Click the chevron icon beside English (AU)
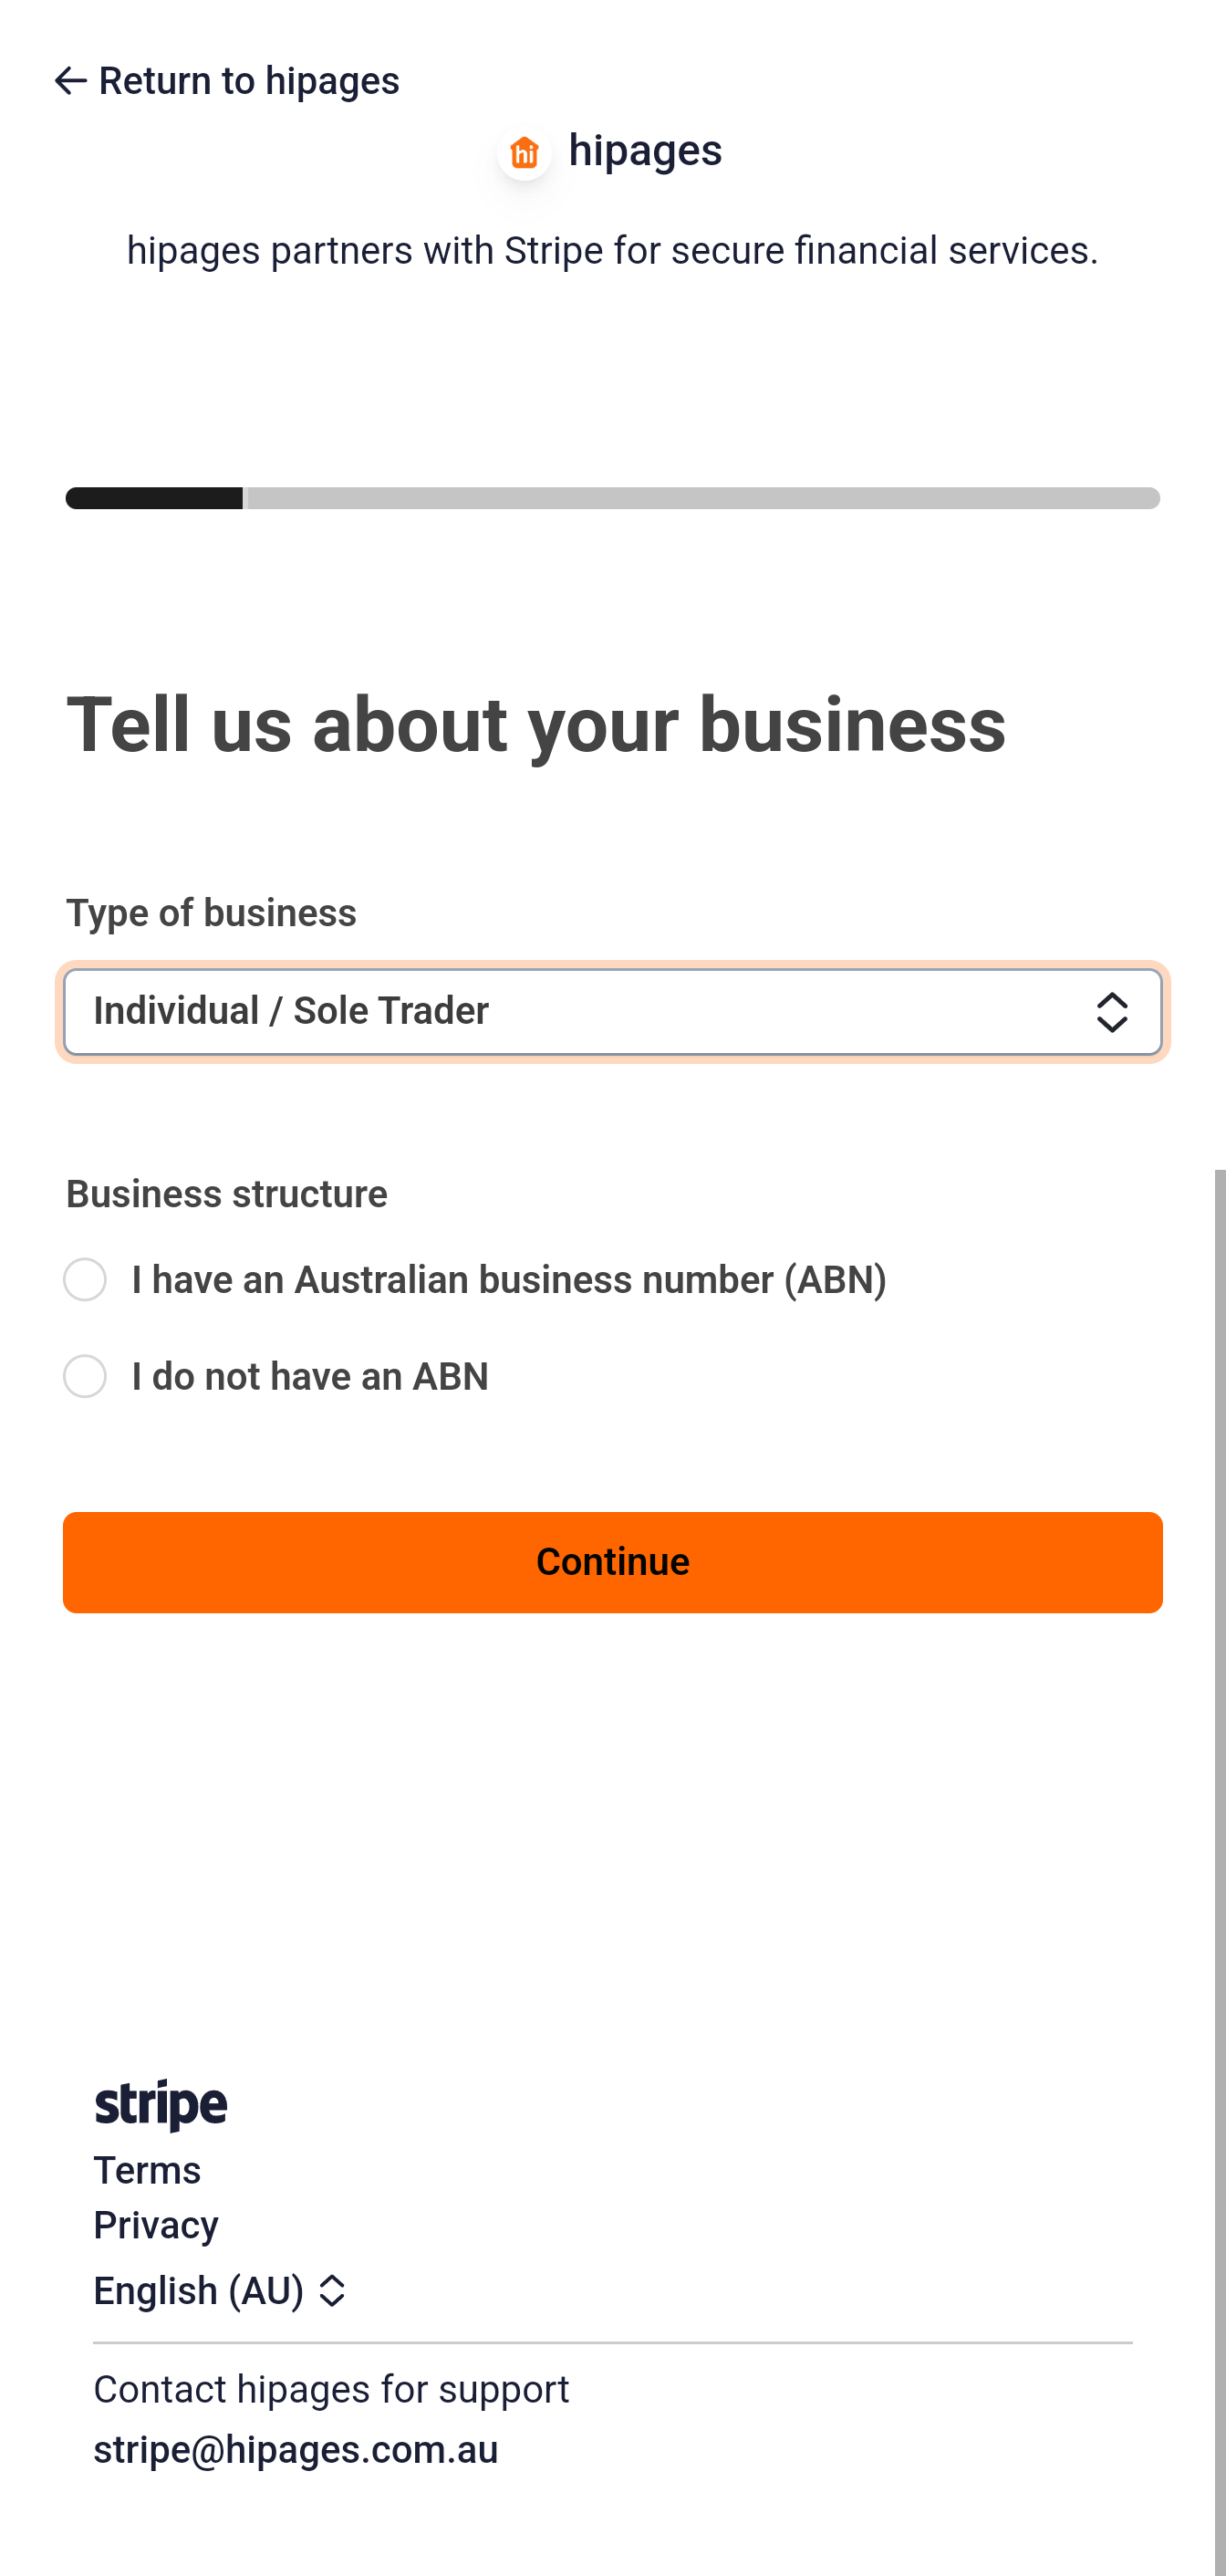Image resolution: width=1226 pixels, height=2576 pixels. point(332,2291)
